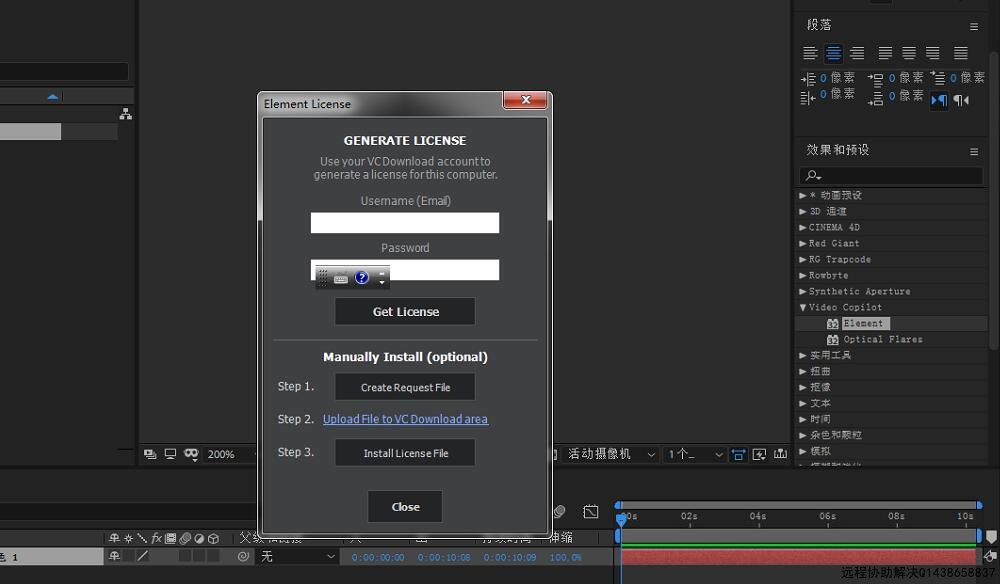Justify paragraph with last line left
This screenshot has height=584, width=1000.
click(885, 53)
